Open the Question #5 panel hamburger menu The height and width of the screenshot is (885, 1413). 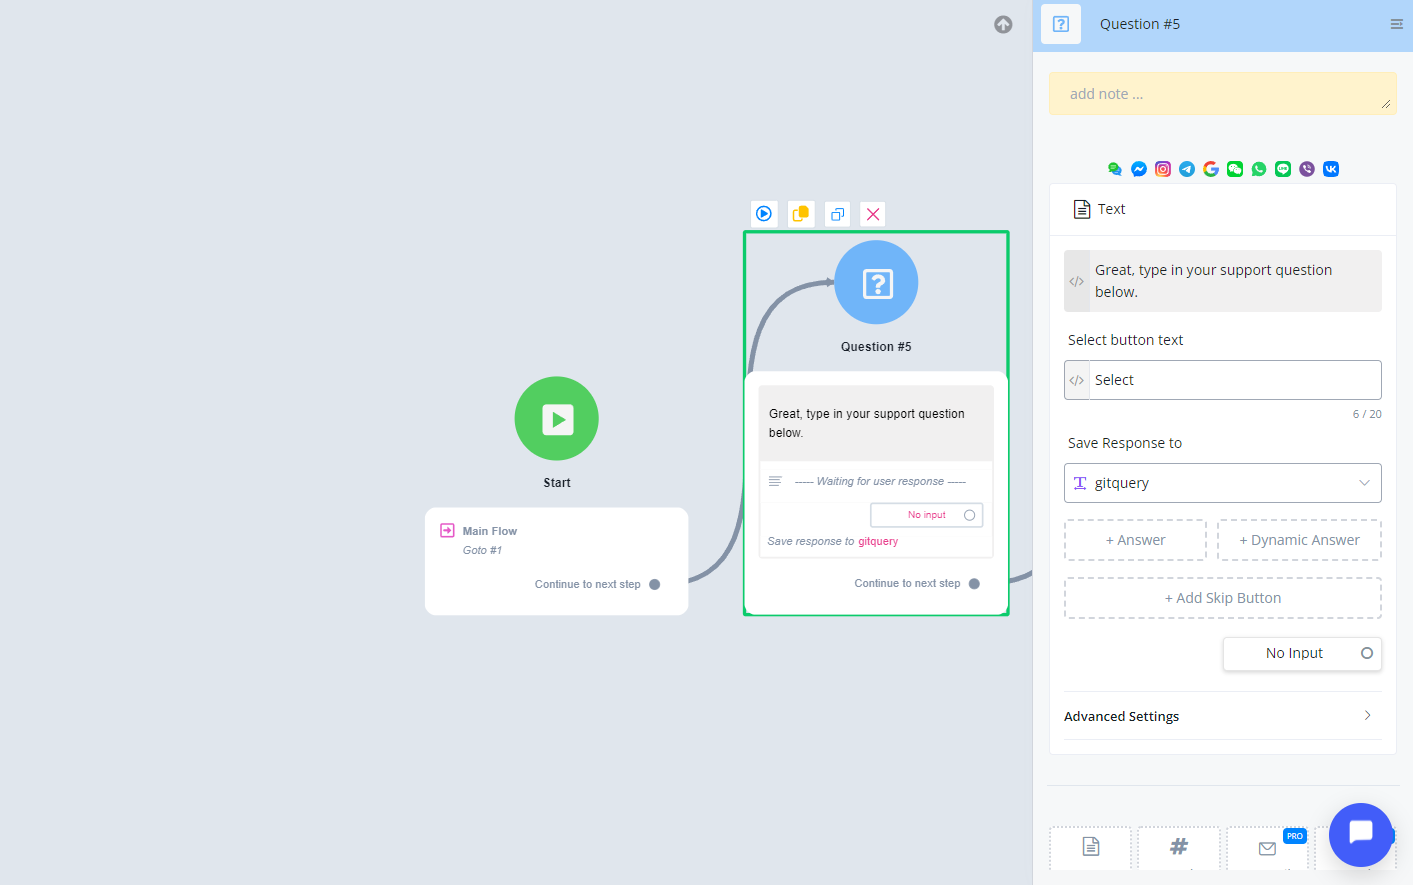(1396, 25)
